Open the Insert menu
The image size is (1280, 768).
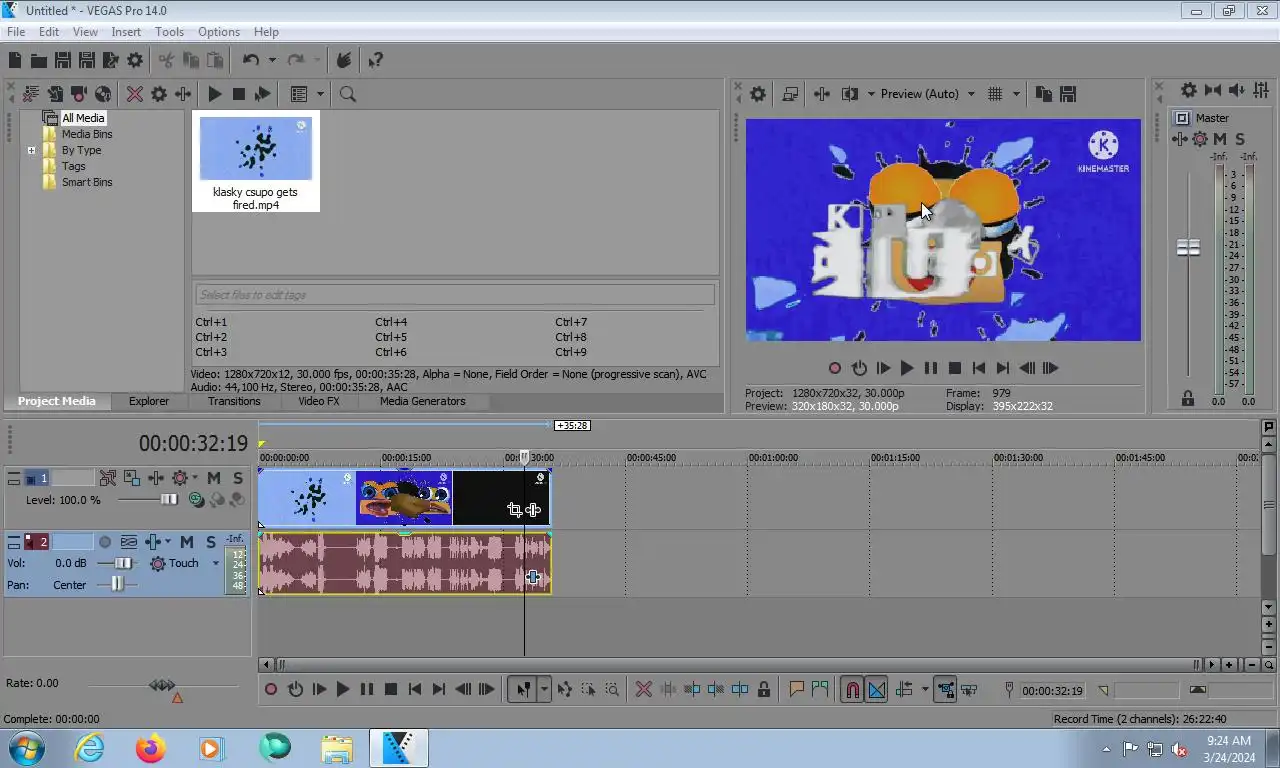pos(126,32)
